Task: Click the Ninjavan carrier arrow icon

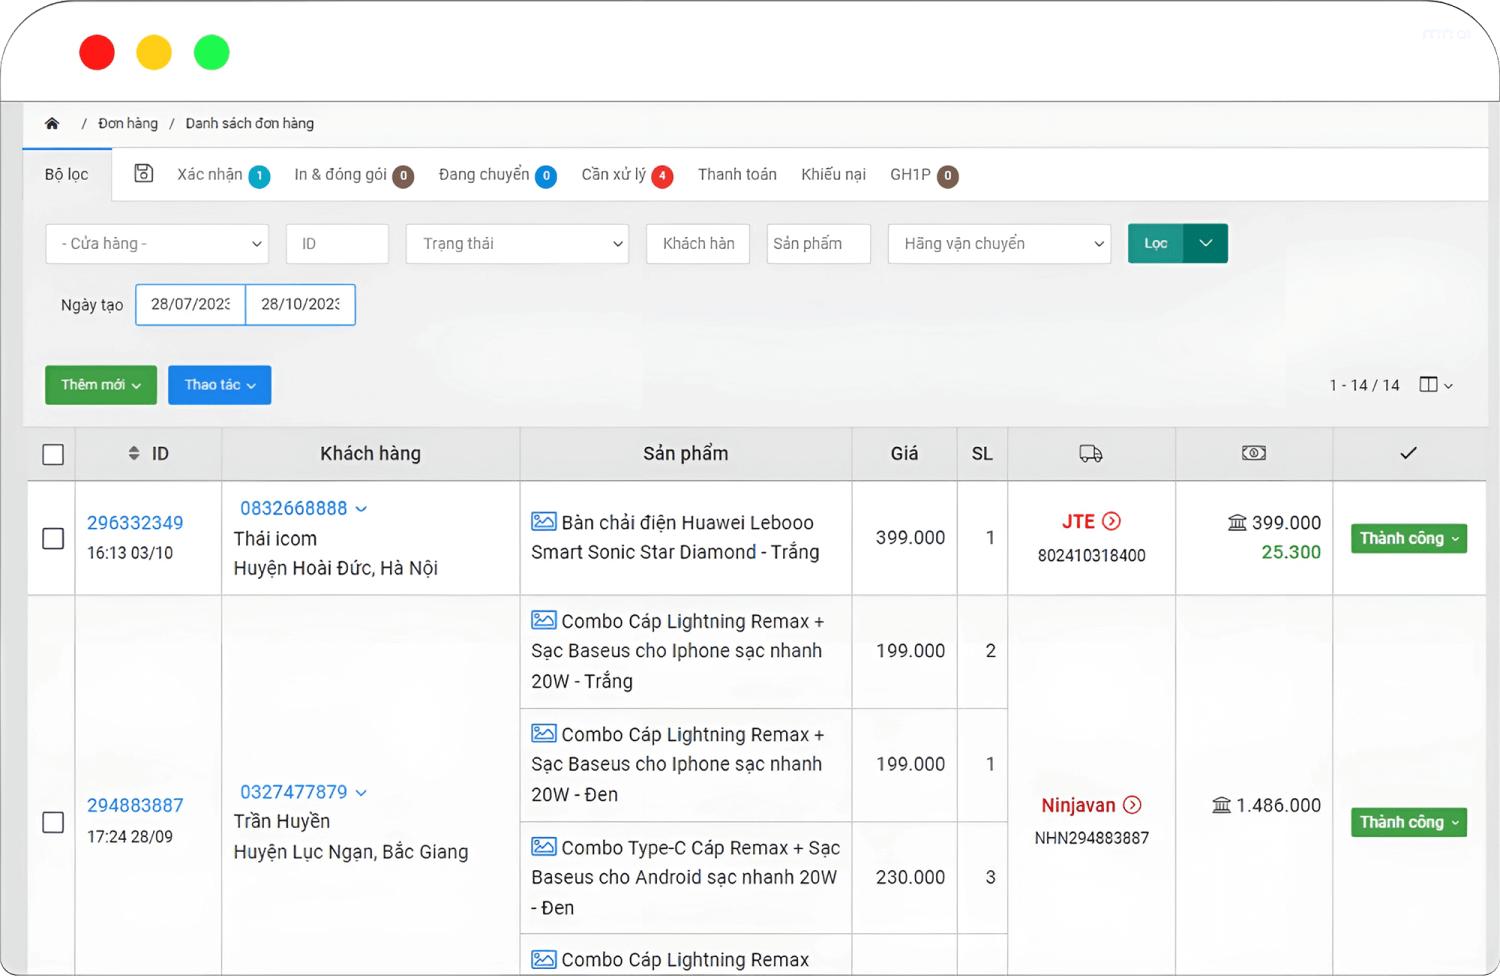Action: [1132, 805]
